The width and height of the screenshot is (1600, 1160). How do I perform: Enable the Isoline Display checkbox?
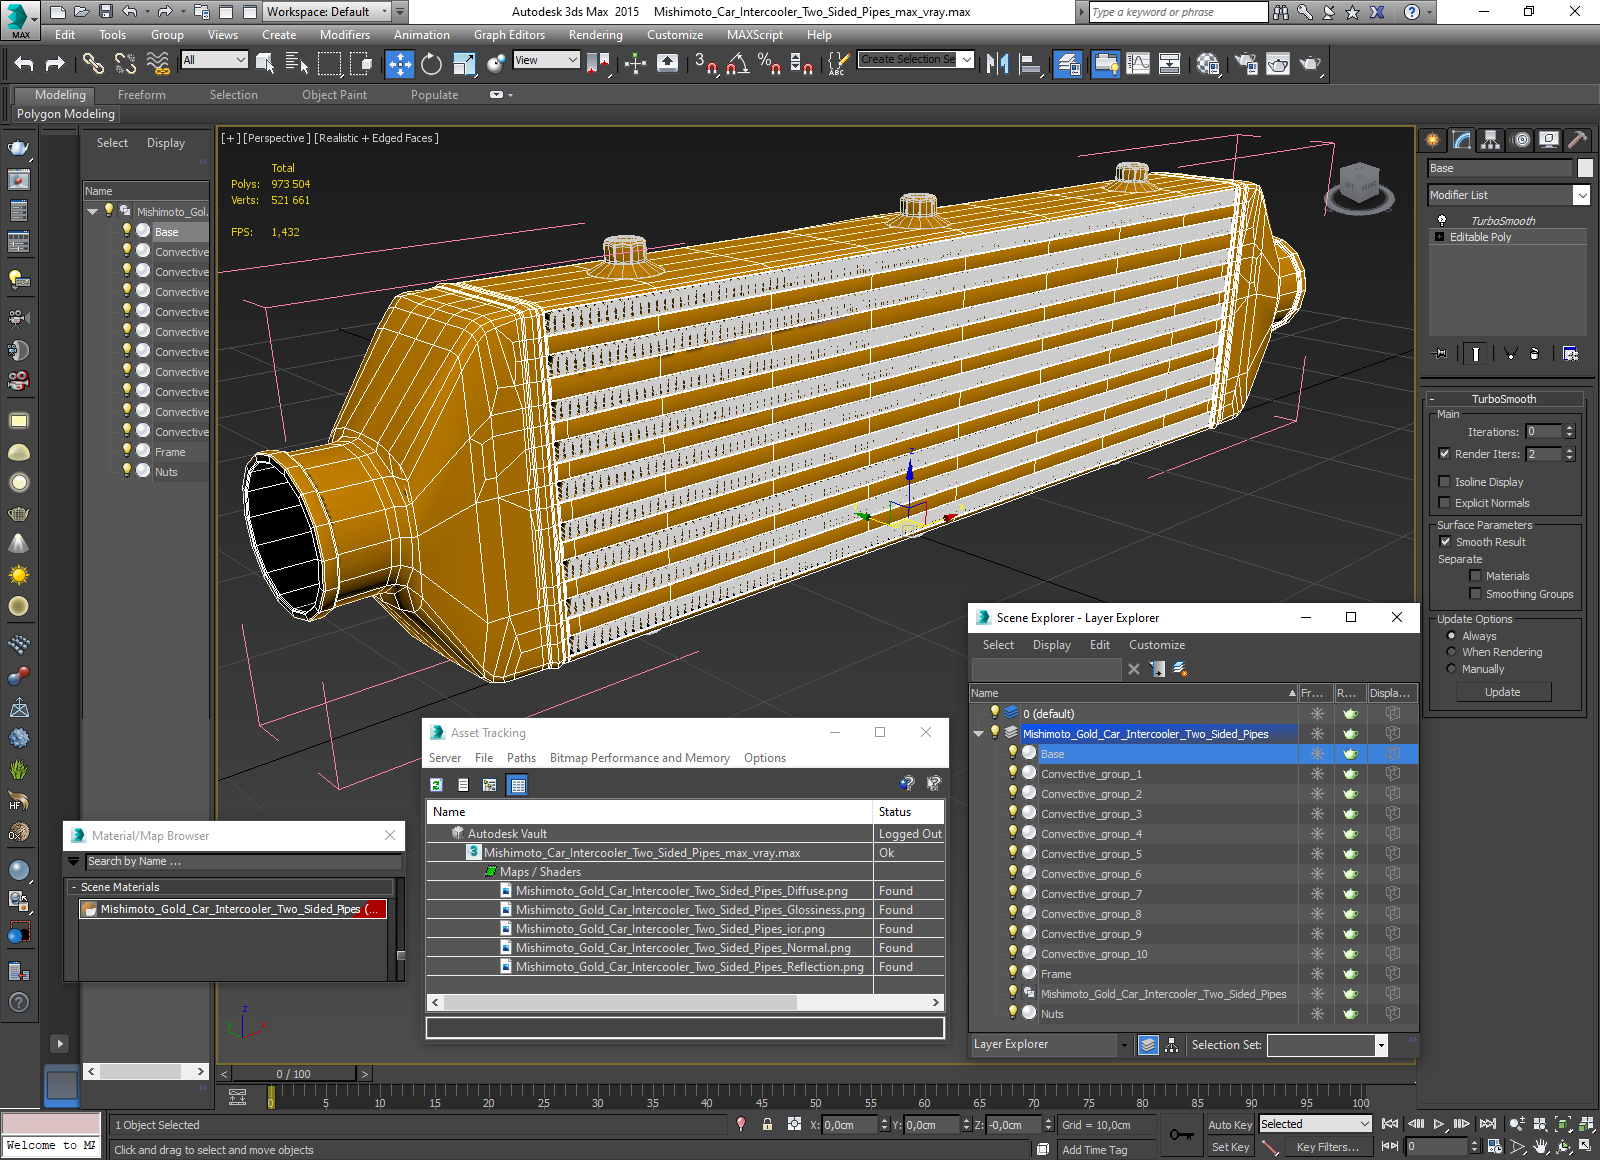pos(1444,482)
